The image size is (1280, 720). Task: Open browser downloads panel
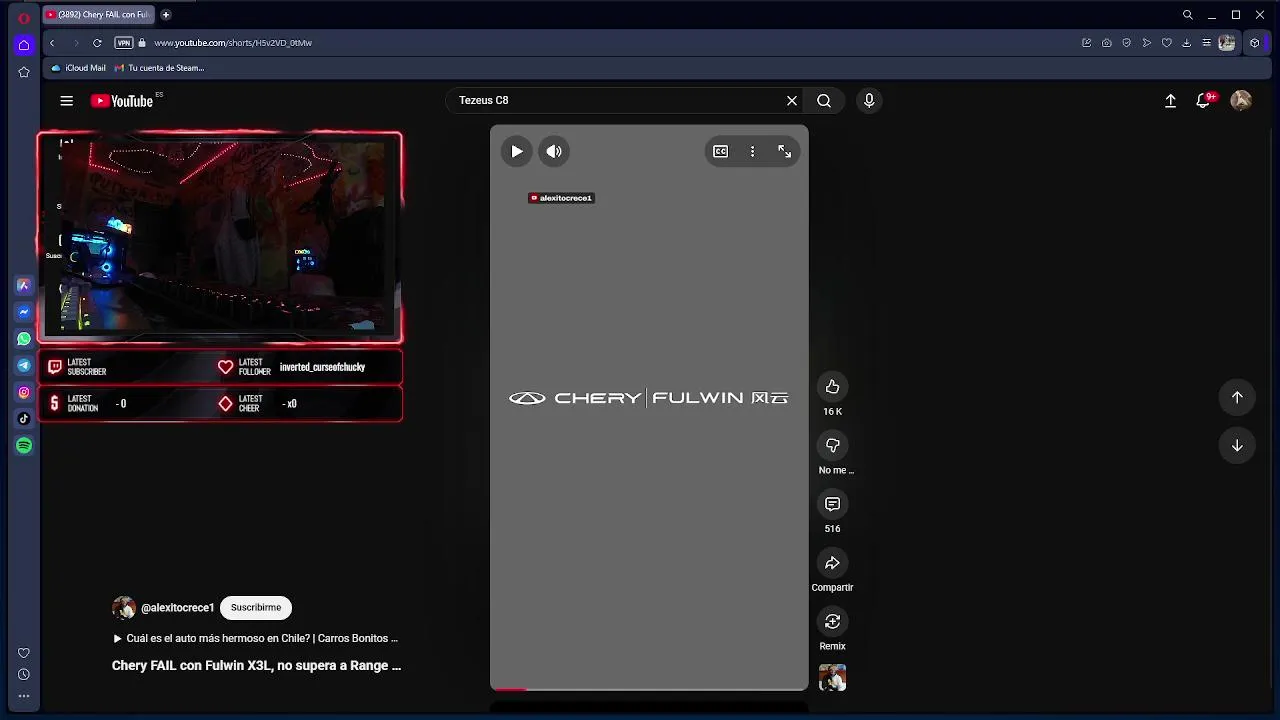pyautogui.click(x=1186, y=43)
